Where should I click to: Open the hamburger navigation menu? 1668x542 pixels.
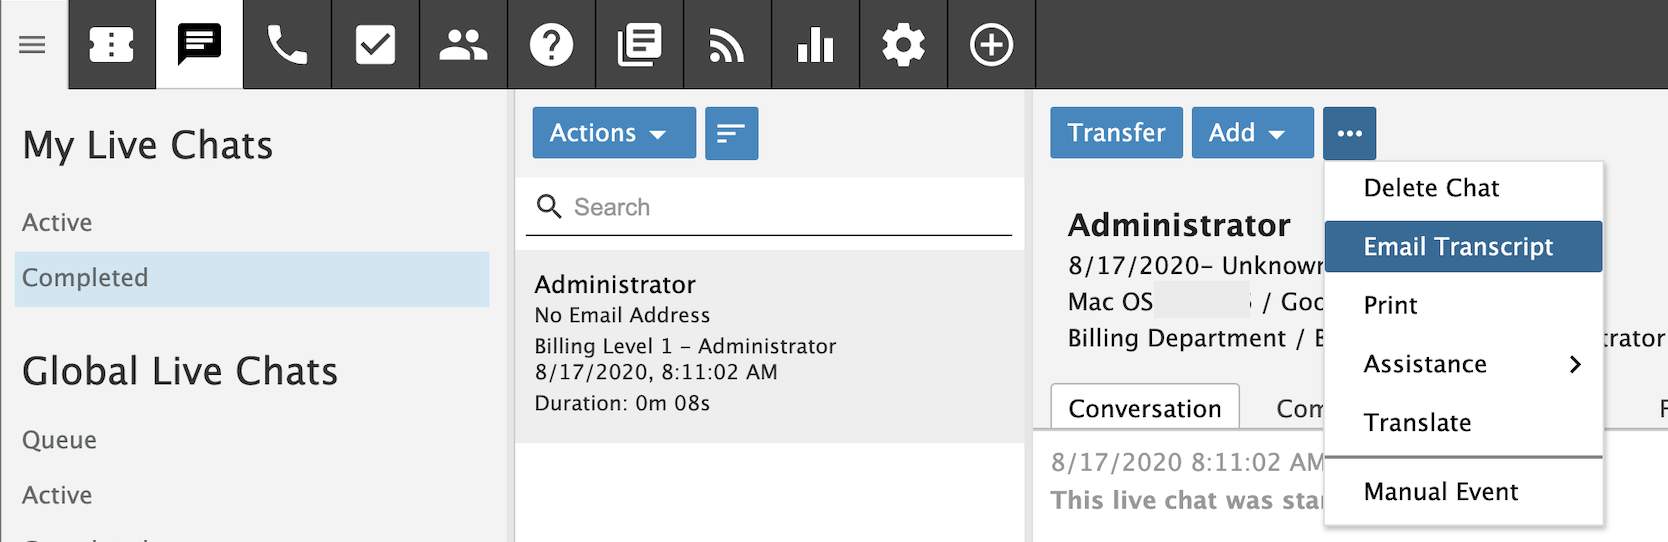coord(32,45)
